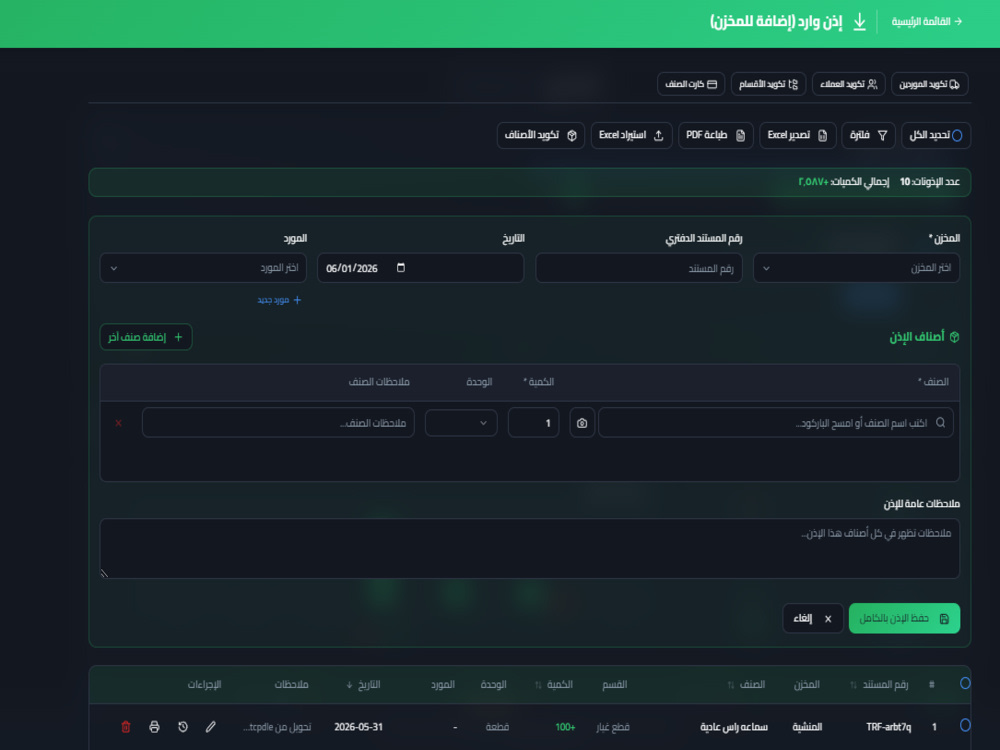Screen dimensions: 1000x750
Task: Click تصدير Excel export button
Action: [797, 135]
